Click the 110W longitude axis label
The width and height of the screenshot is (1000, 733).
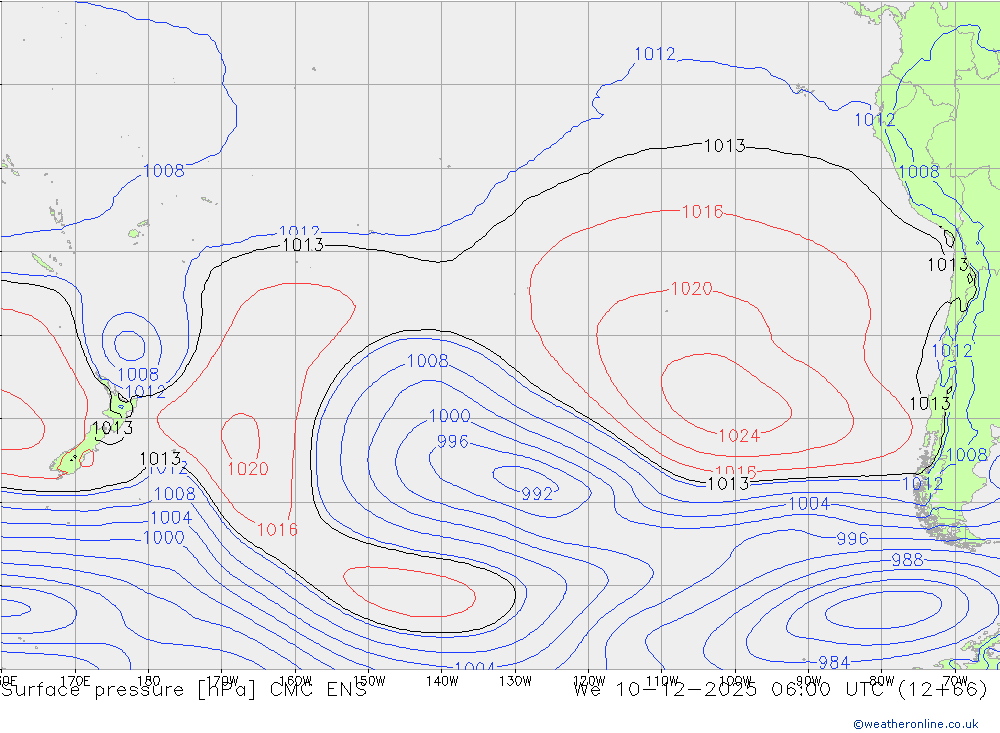coord(662,681)
